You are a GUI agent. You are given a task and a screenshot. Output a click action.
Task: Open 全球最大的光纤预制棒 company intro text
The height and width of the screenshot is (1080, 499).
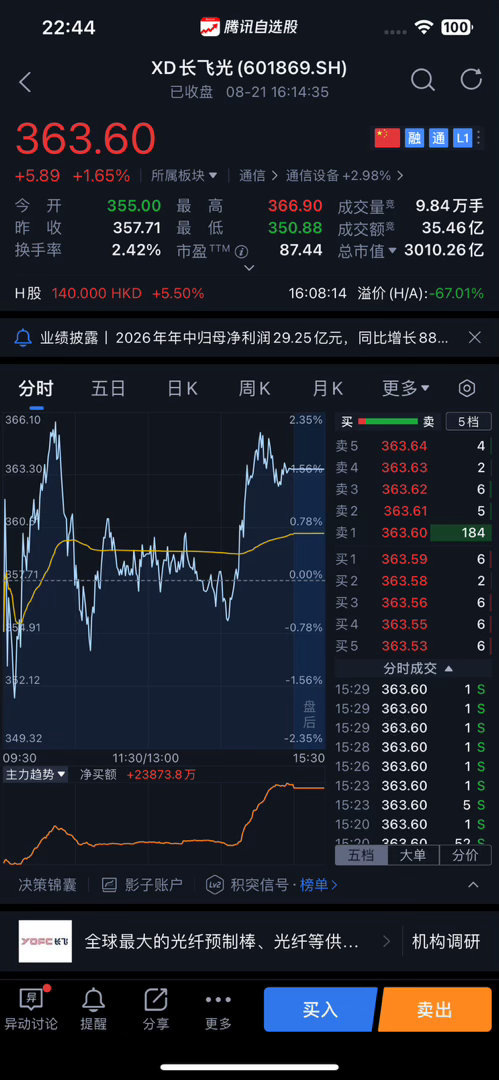coord(221,942)
